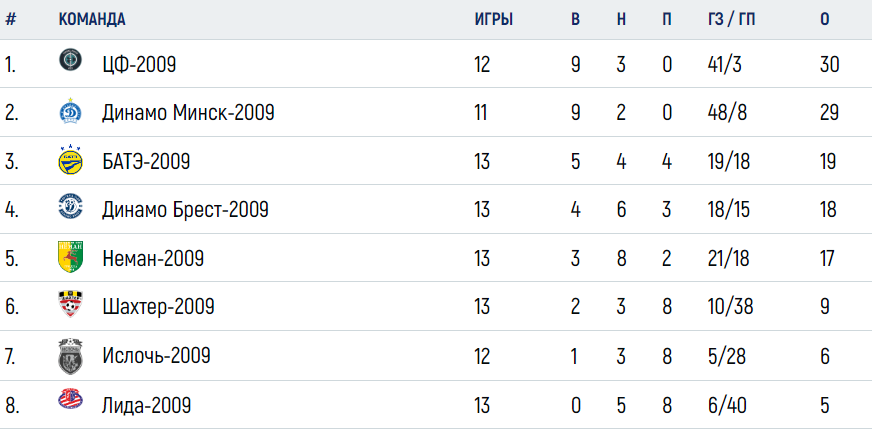This screenshot has width=872, height=429.
Task: Open the БАТЭ-2009 team name link
Action: [x=146, y=162]
